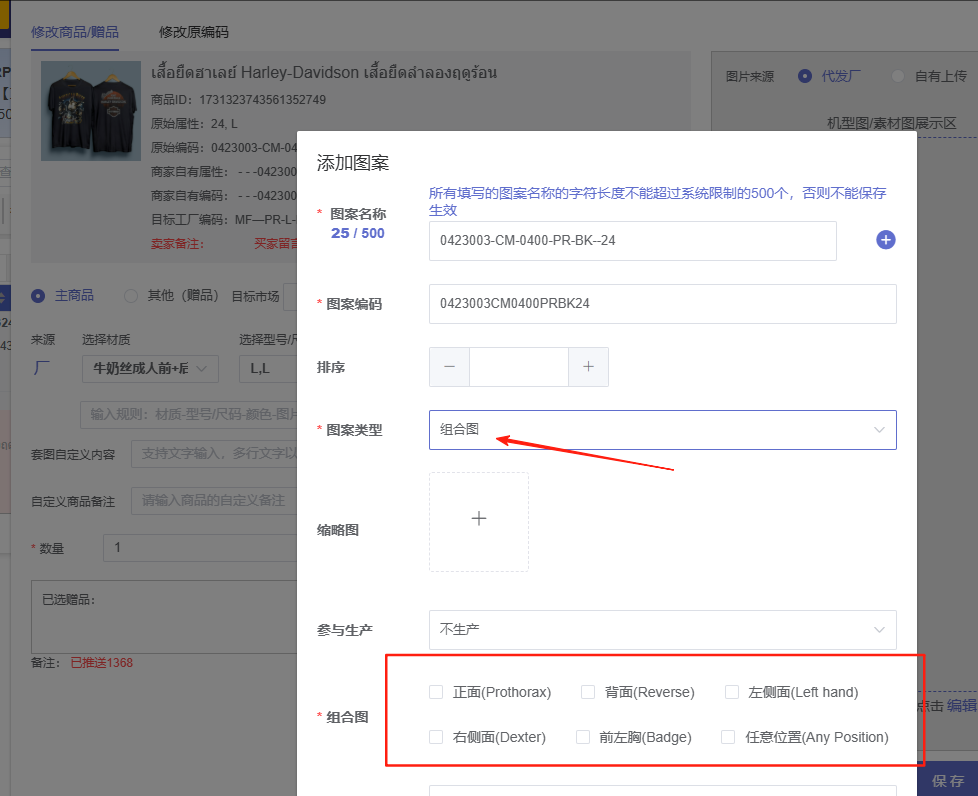Screen dimensions: 978x796
Task: Click the minus stepper in 排序 field
Action: pos(449,367)
